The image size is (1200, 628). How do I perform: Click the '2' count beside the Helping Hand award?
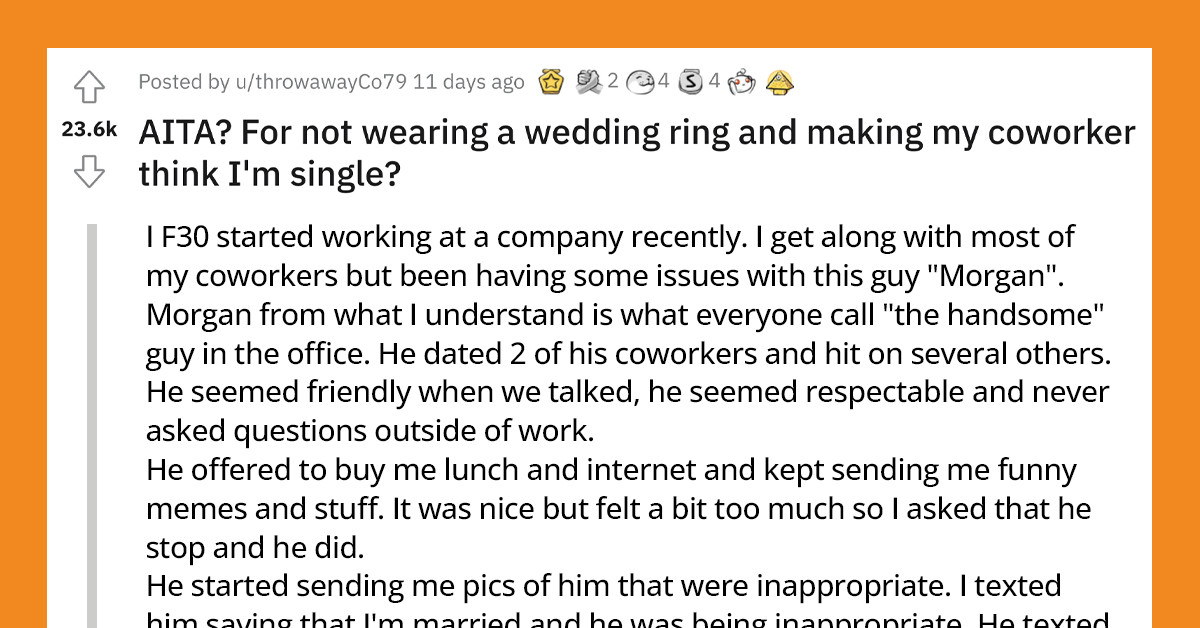pyautogui.click(x=612, y=83)
